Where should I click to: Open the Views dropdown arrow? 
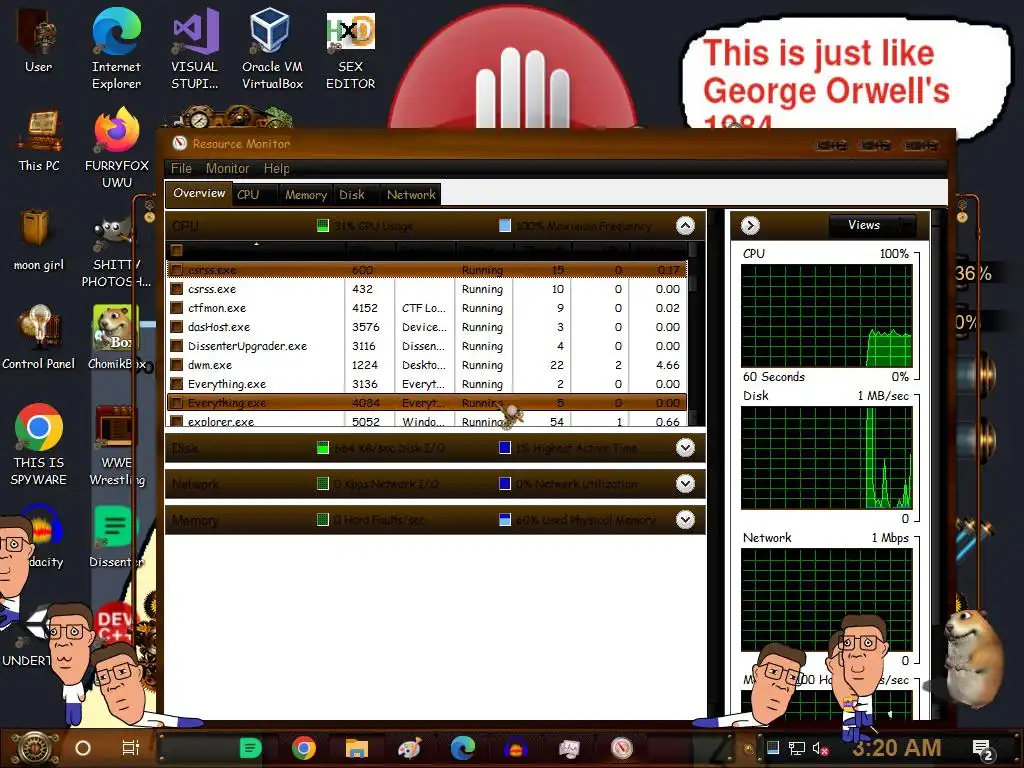(x=907, y=225)
